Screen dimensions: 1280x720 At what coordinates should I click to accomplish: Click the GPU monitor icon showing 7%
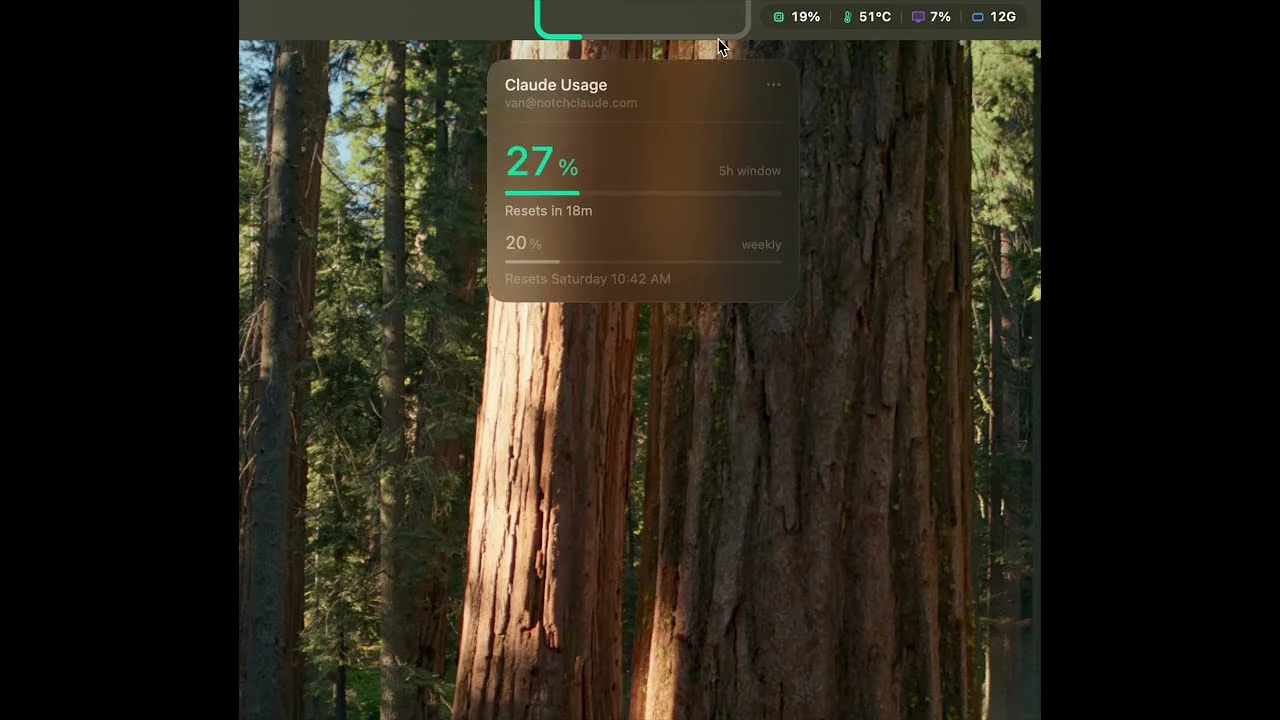click(x=918, y=17)
